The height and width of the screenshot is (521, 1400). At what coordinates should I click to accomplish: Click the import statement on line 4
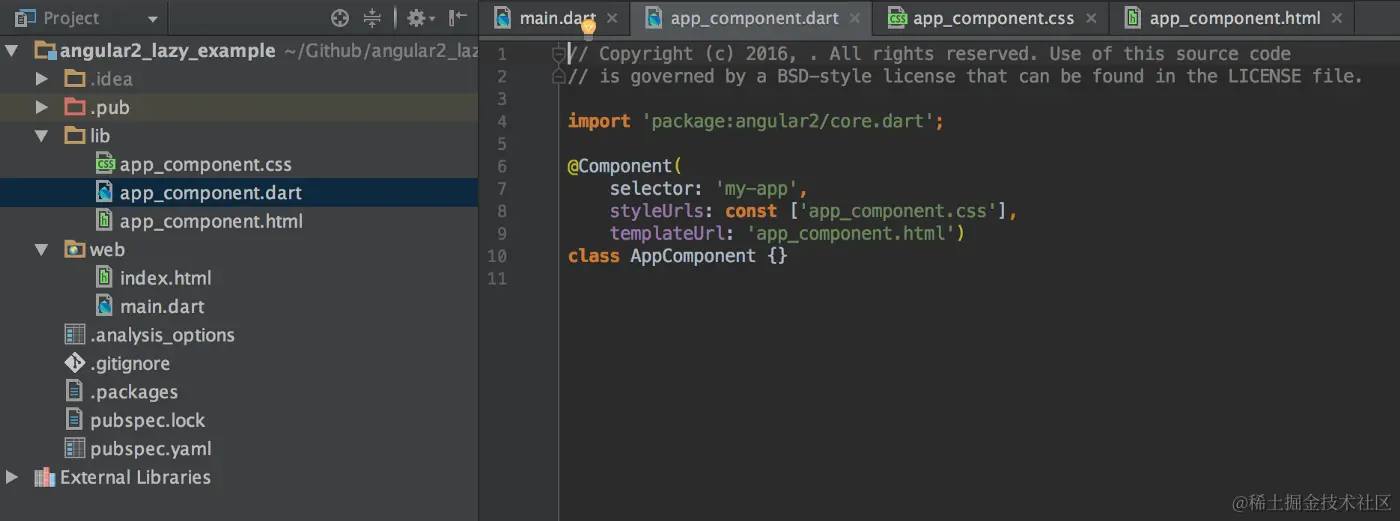point(756,121)
